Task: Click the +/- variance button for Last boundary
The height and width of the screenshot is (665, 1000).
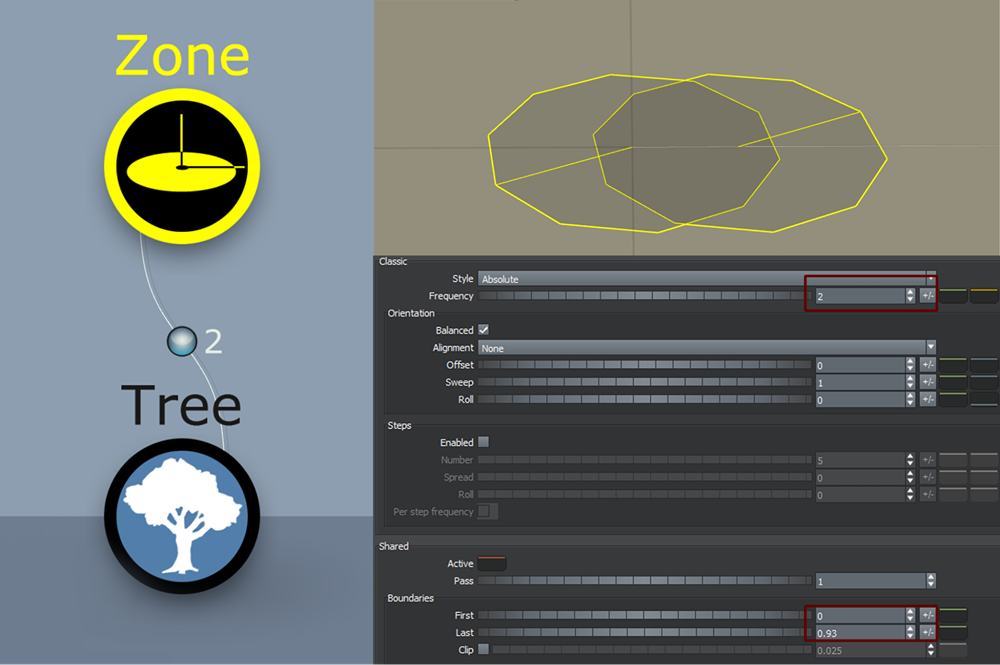Action: (928, 632)
